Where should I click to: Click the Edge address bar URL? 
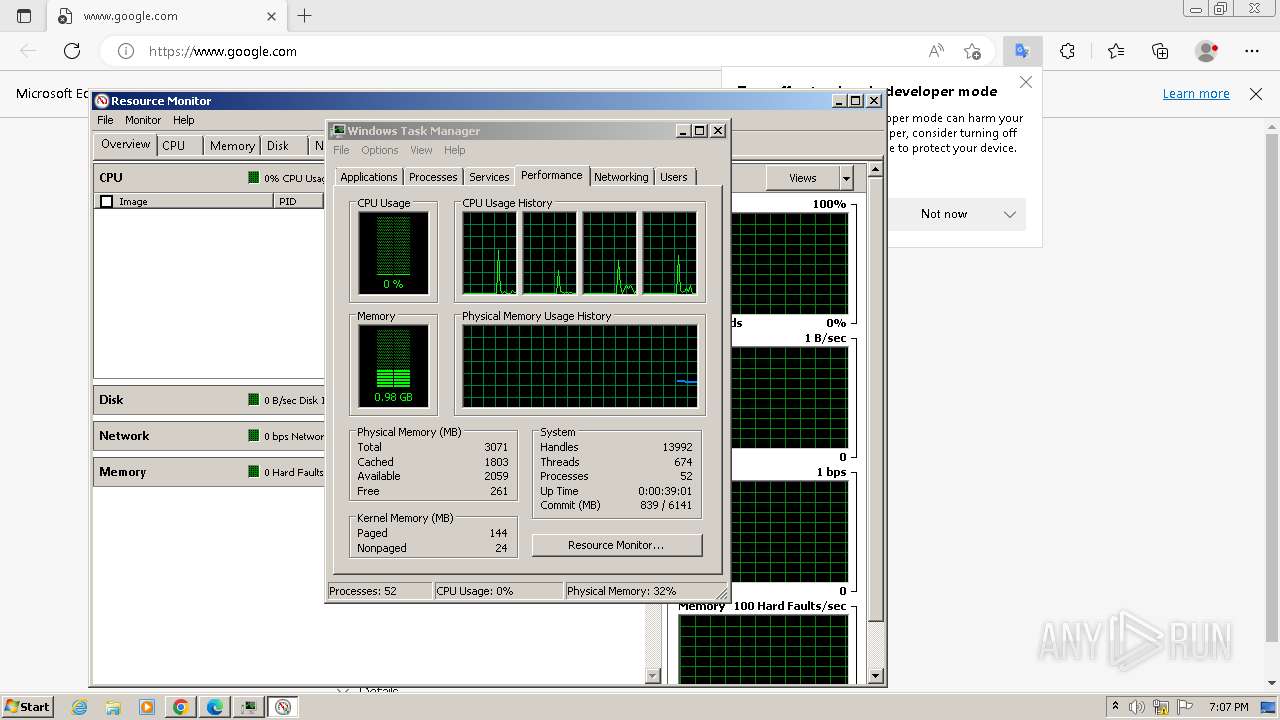(x=223, y=51)
